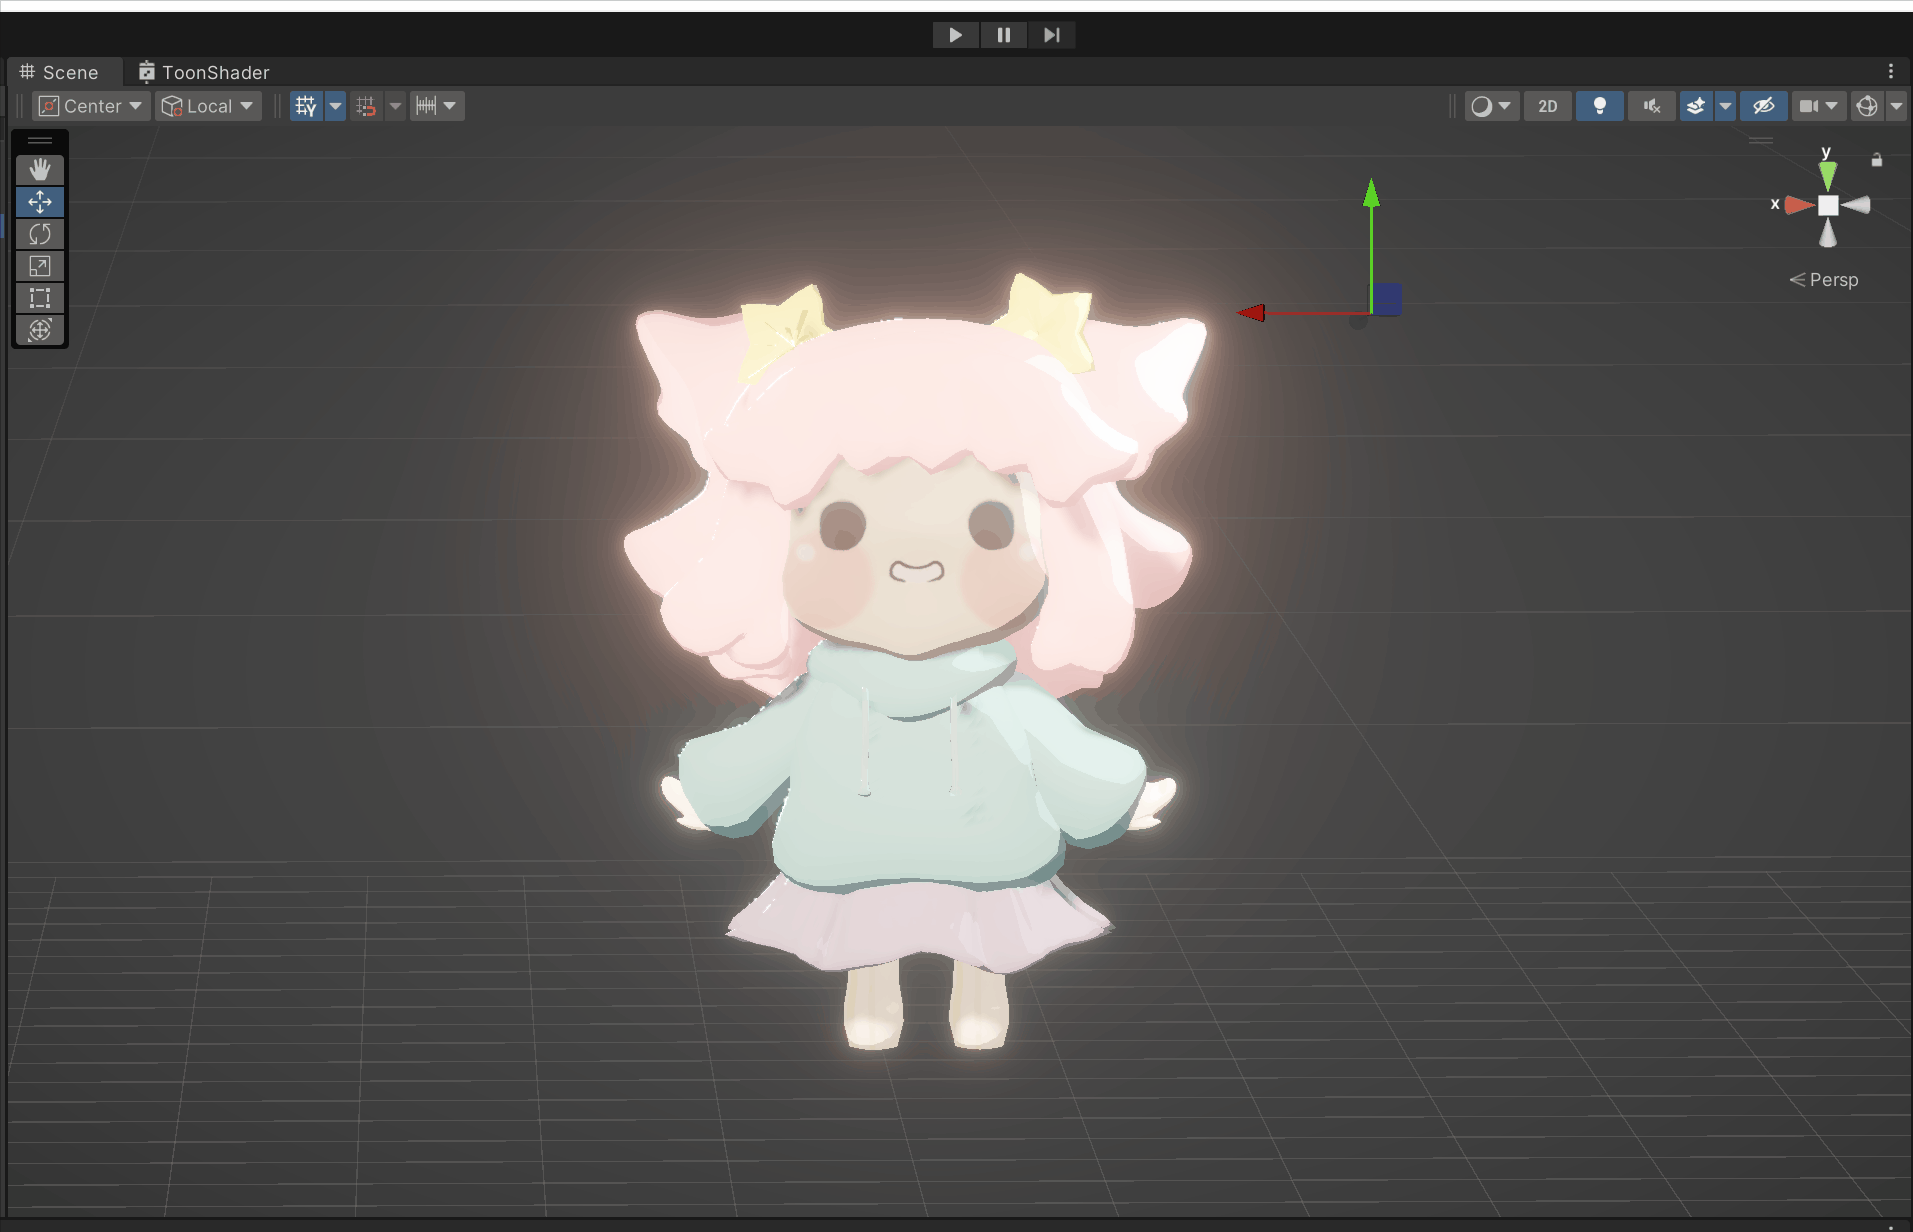
Task: Select the combined Transform tool
Action: [40, 330]
